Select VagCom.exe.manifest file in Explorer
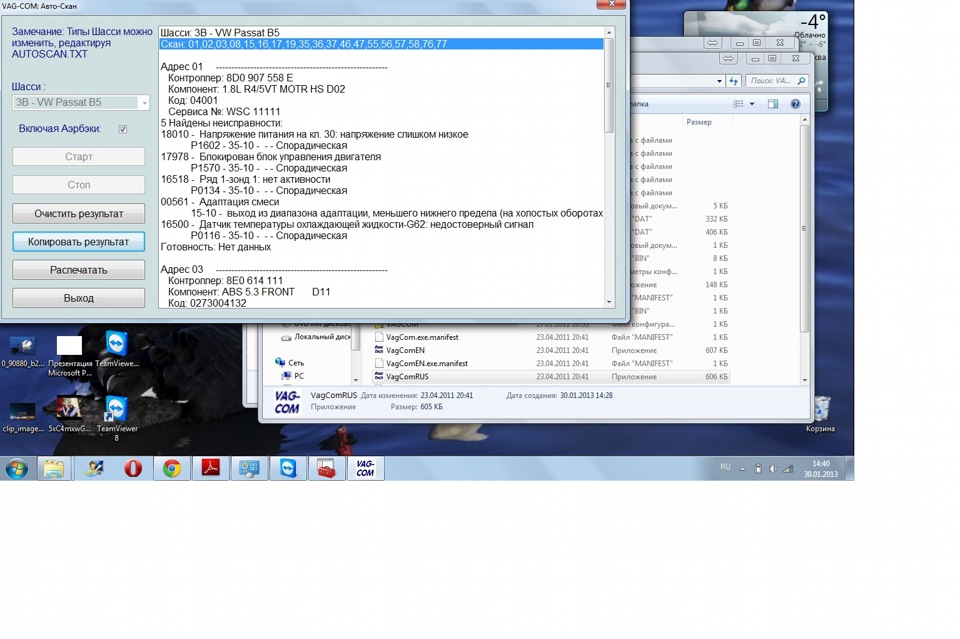 [422, 337]
